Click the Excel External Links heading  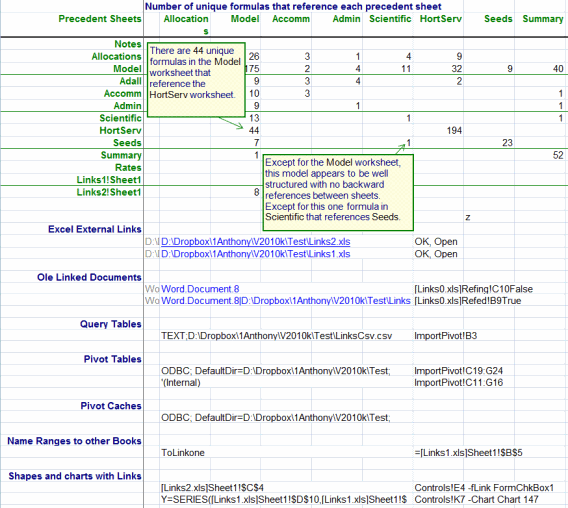point(95,229)
